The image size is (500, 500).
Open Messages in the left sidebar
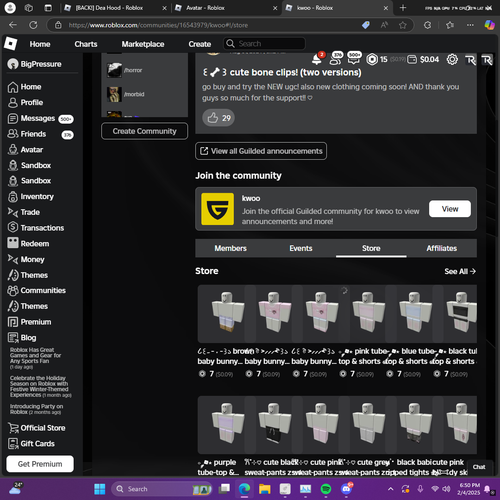40,118
